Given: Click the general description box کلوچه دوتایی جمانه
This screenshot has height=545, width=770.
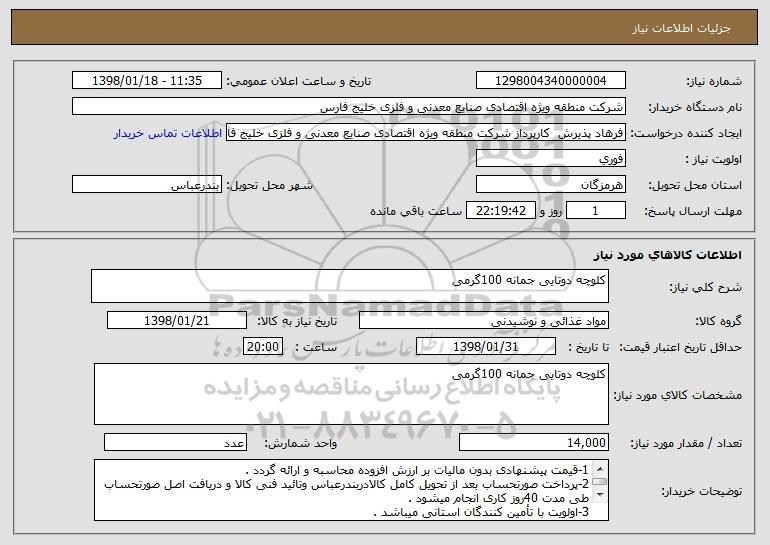Looking at the screenshot, I should [x=350, y=286].
